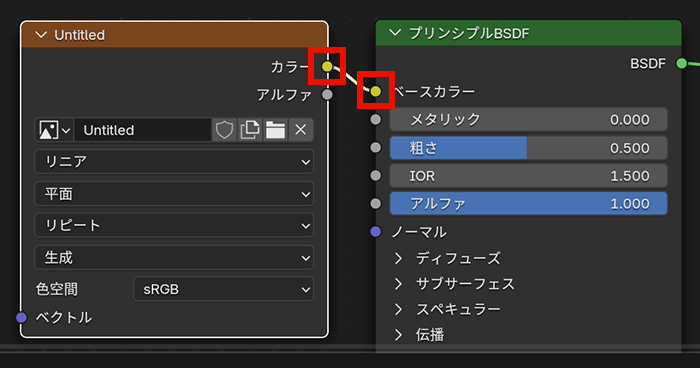Click the IOR input socket
Image resolution: width=700 pixels, height=368 pixels.
[x=376, y=176]
